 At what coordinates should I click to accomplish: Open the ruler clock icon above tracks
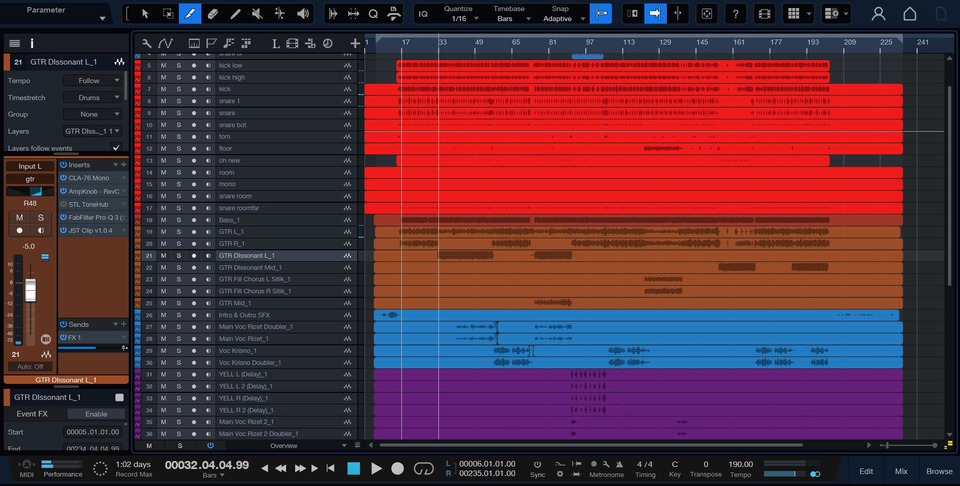pos(328,43)
